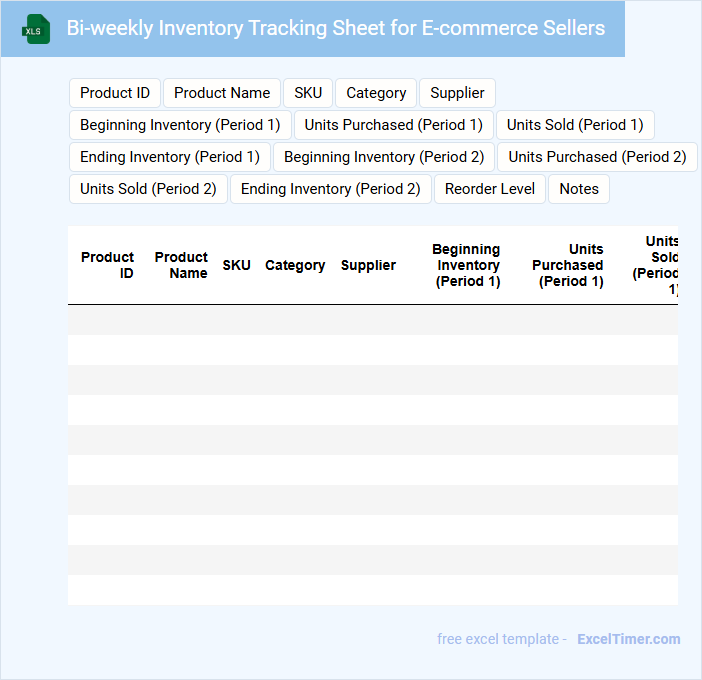This screenshot has width=702, height=680.
Task: Open the ExcelTimer.com link
Action: click(628, 639)
